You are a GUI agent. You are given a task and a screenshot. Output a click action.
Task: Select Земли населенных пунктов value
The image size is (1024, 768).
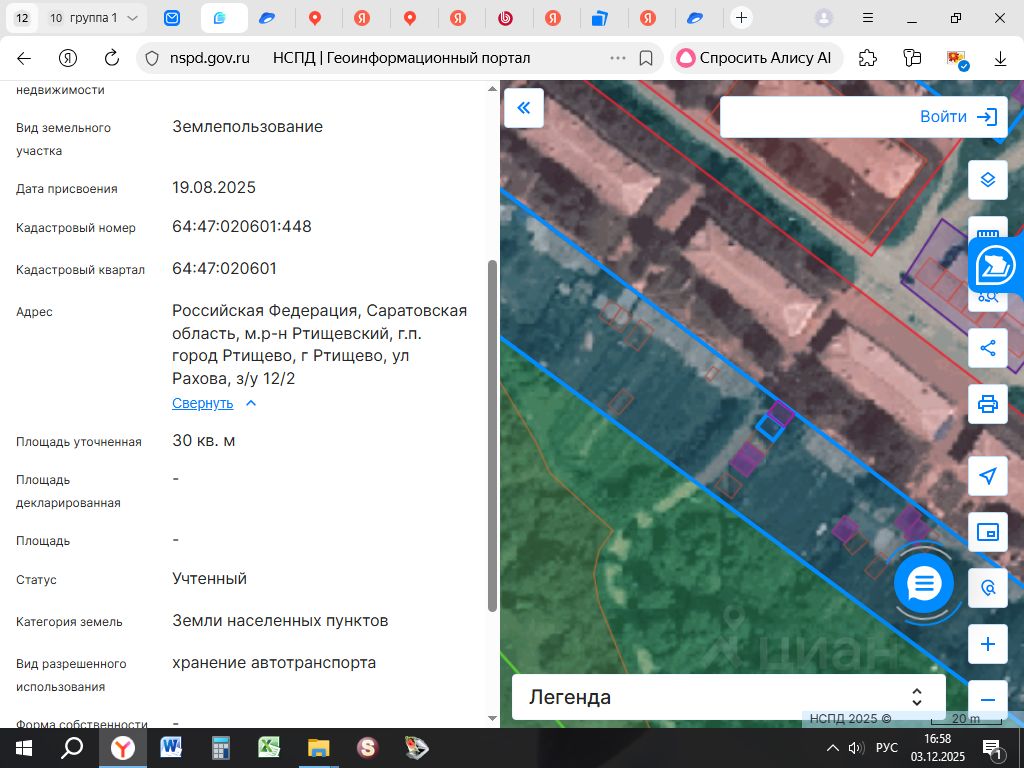tap(280, 620)
